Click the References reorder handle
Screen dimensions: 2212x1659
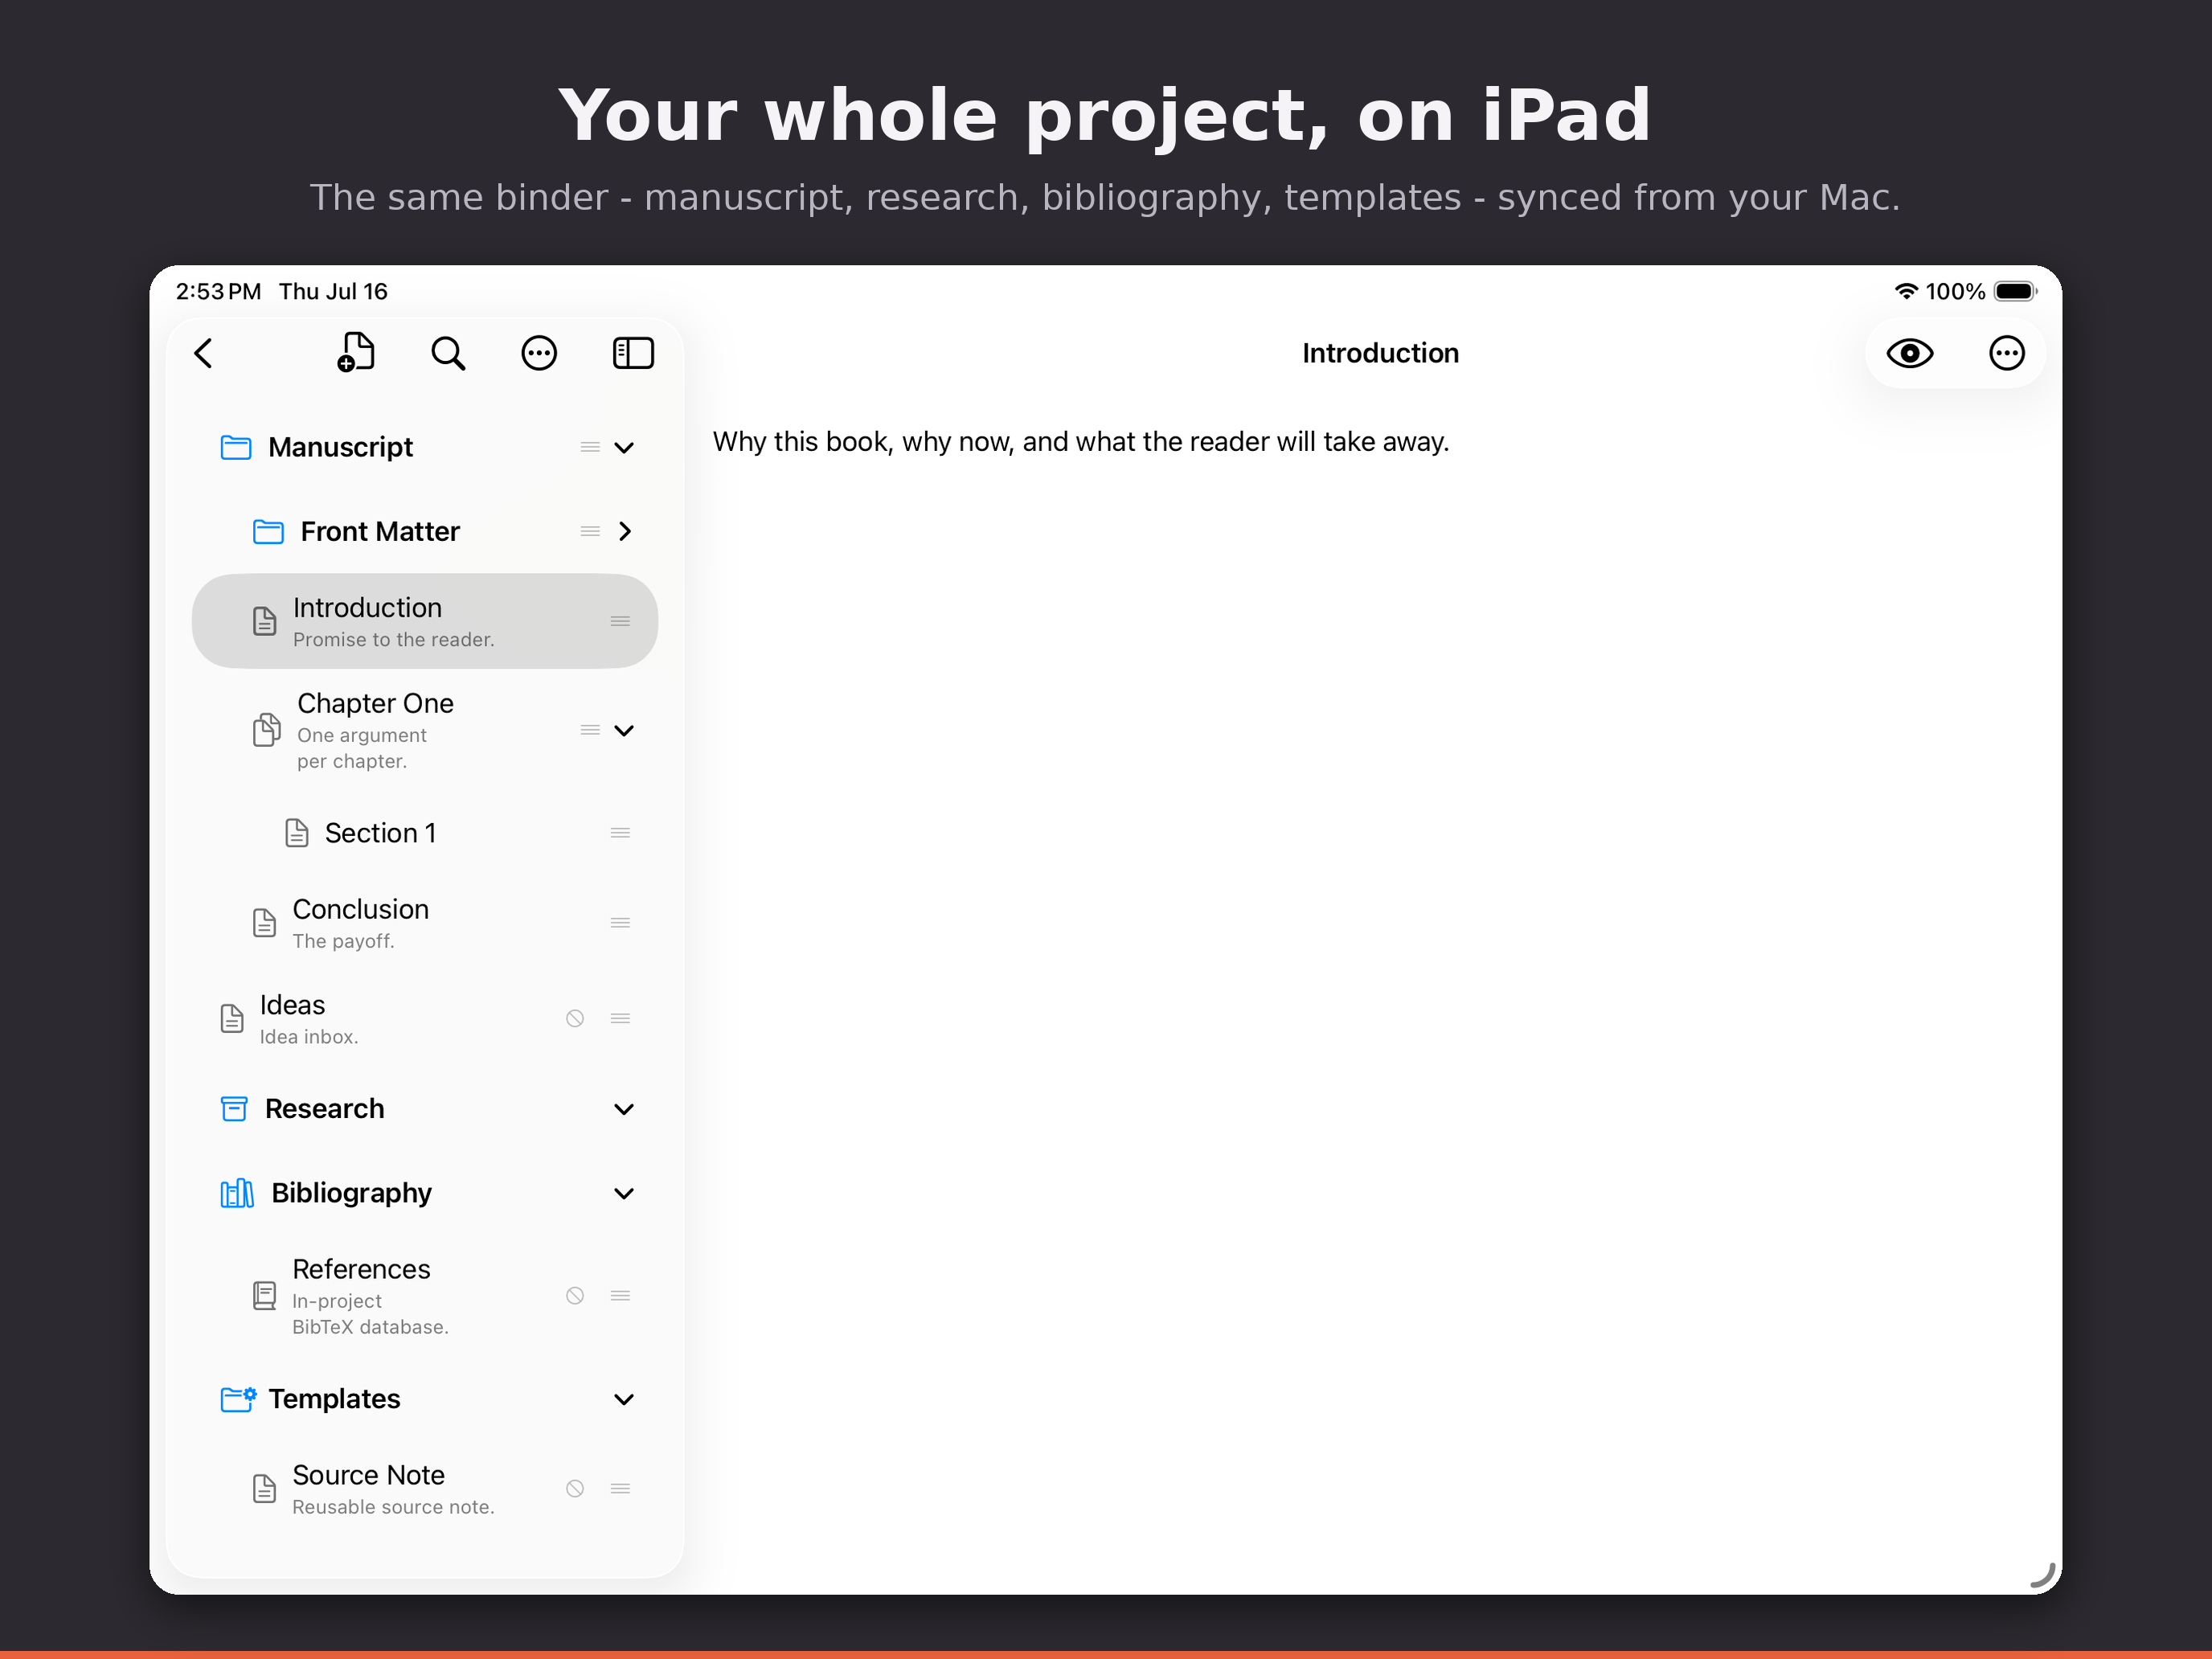pyautogui.click(x=620, y=1295)
